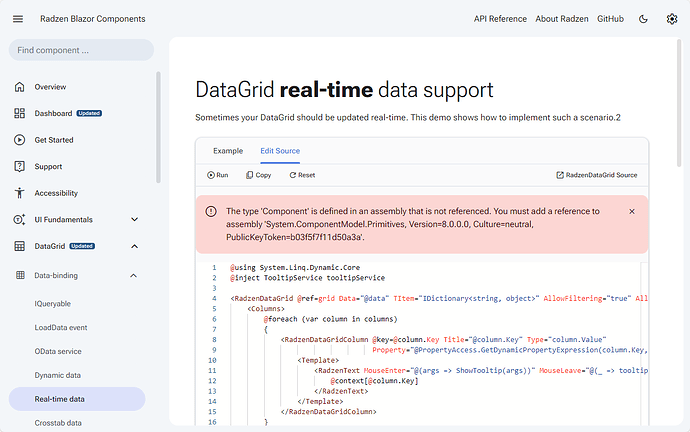Click the Dashboard grid icon

pos(19,113)
